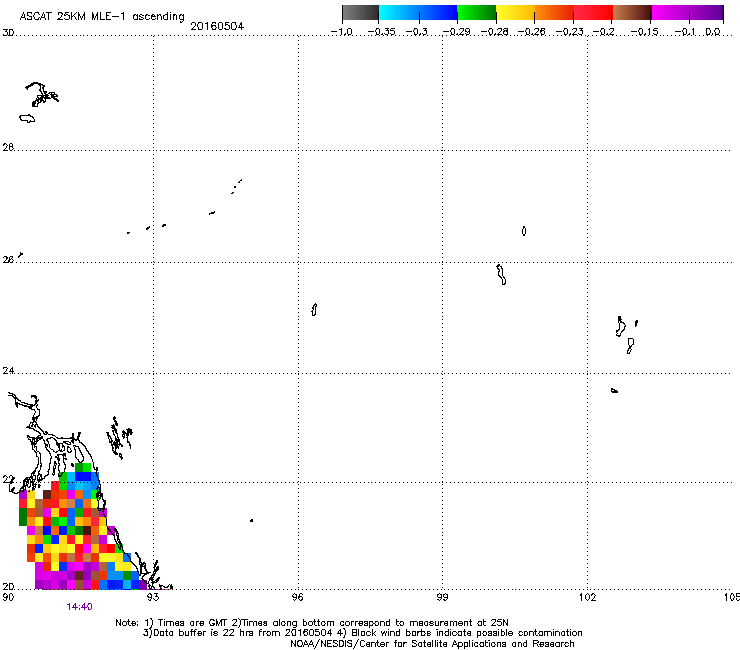Select the '-0.23' color scale label
This screenshot has width=740, height=650.
[570, 32]
